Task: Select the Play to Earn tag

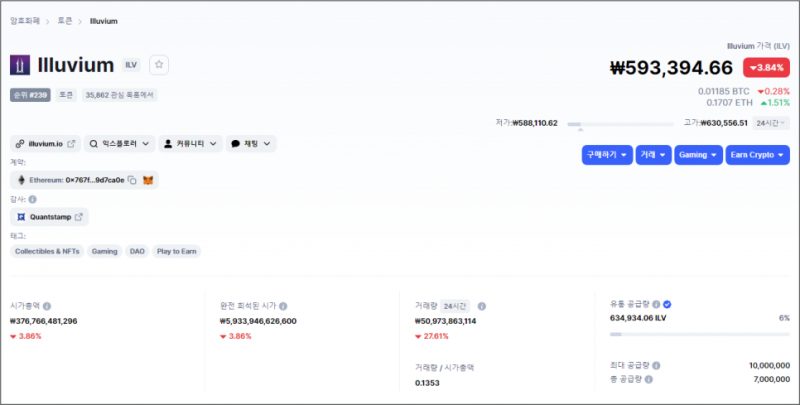Action: (177, 252)
